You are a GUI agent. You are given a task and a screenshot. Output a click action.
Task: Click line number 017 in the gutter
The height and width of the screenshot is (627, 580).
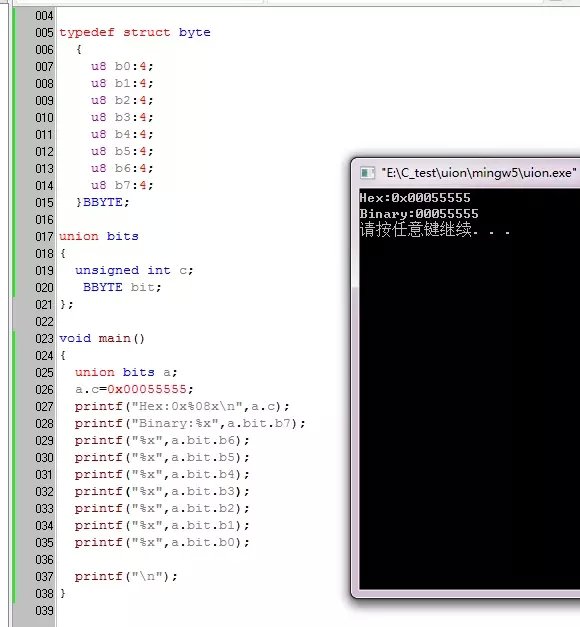[44, 236]
